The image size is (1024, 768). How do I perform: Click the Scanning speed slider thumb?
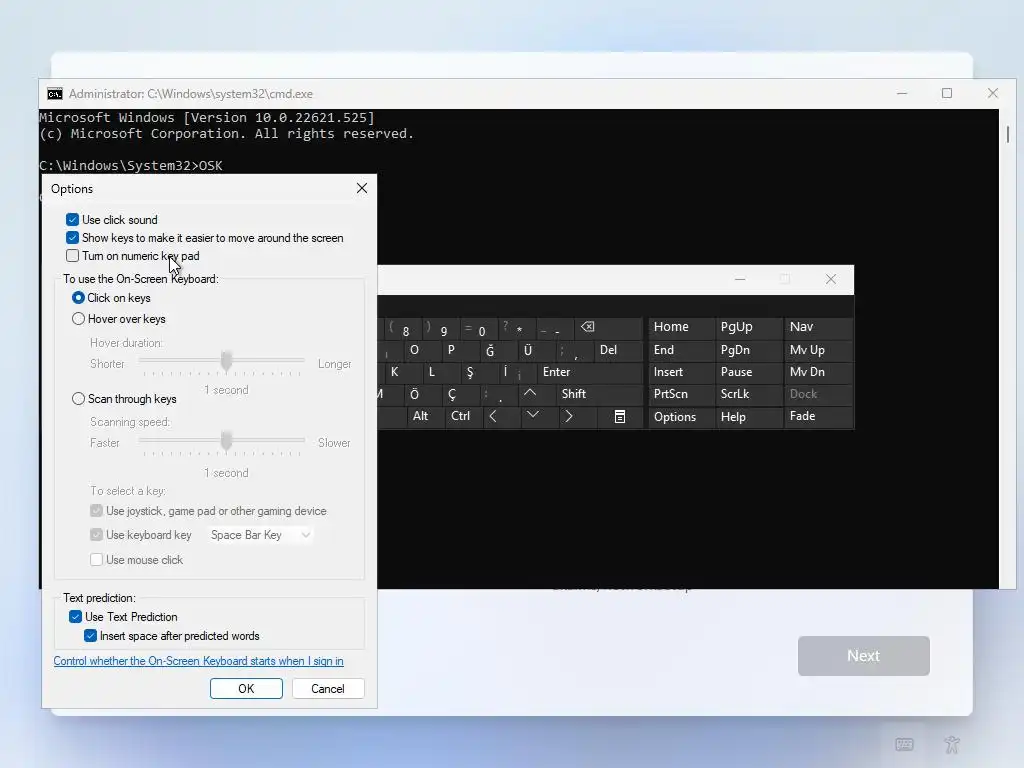[227, 441]
